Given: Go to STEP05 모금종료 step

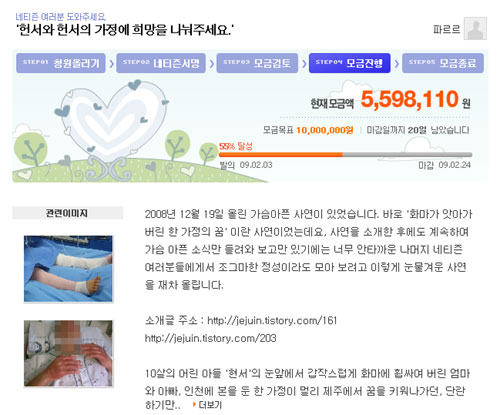Looking at the screenshot, I should (443, 63).
